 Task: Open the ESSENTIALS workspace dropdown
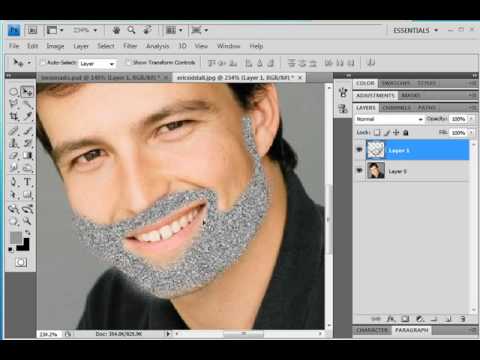(415, 30)
